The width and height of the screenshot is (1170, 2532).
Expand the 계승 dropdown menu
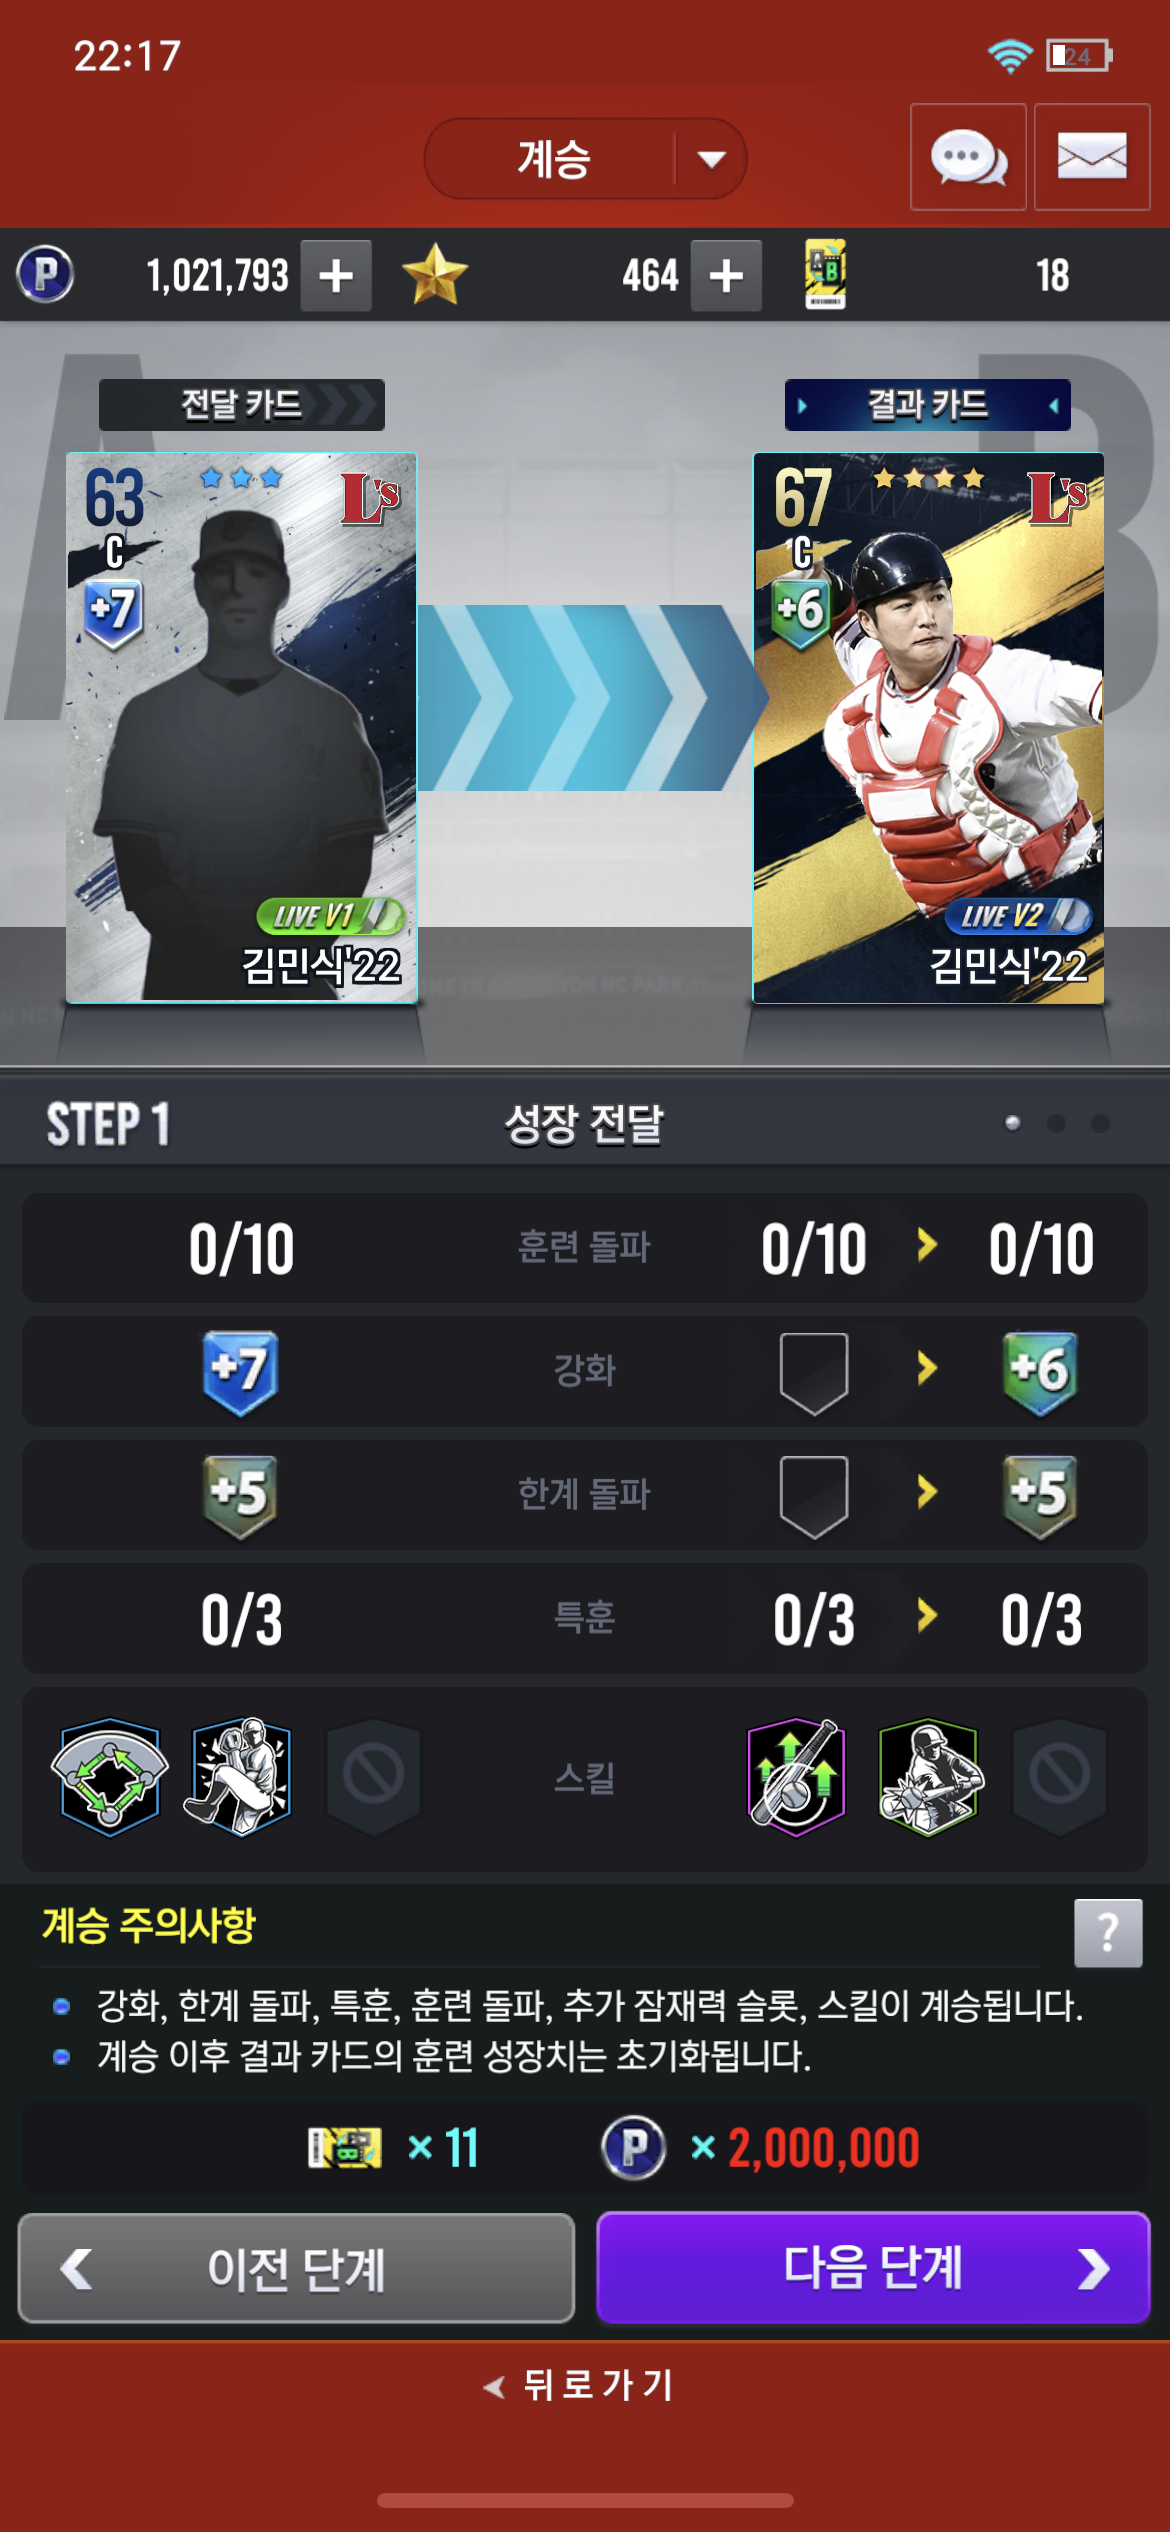[585, 159]
